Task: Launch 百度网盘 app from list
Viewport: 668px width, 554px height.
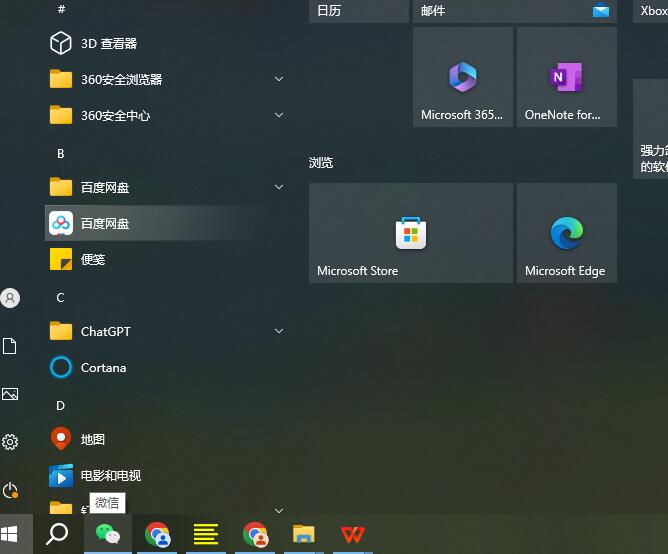Action: point(105,223)
